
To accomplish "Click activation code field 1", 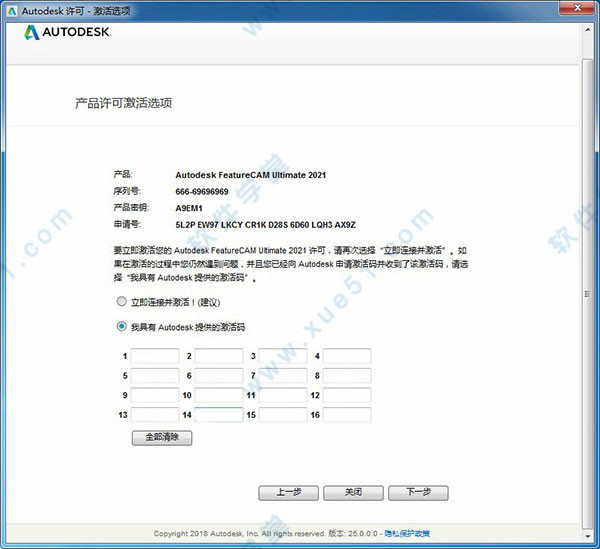I will pyautogui.click(x=155, y=356).
